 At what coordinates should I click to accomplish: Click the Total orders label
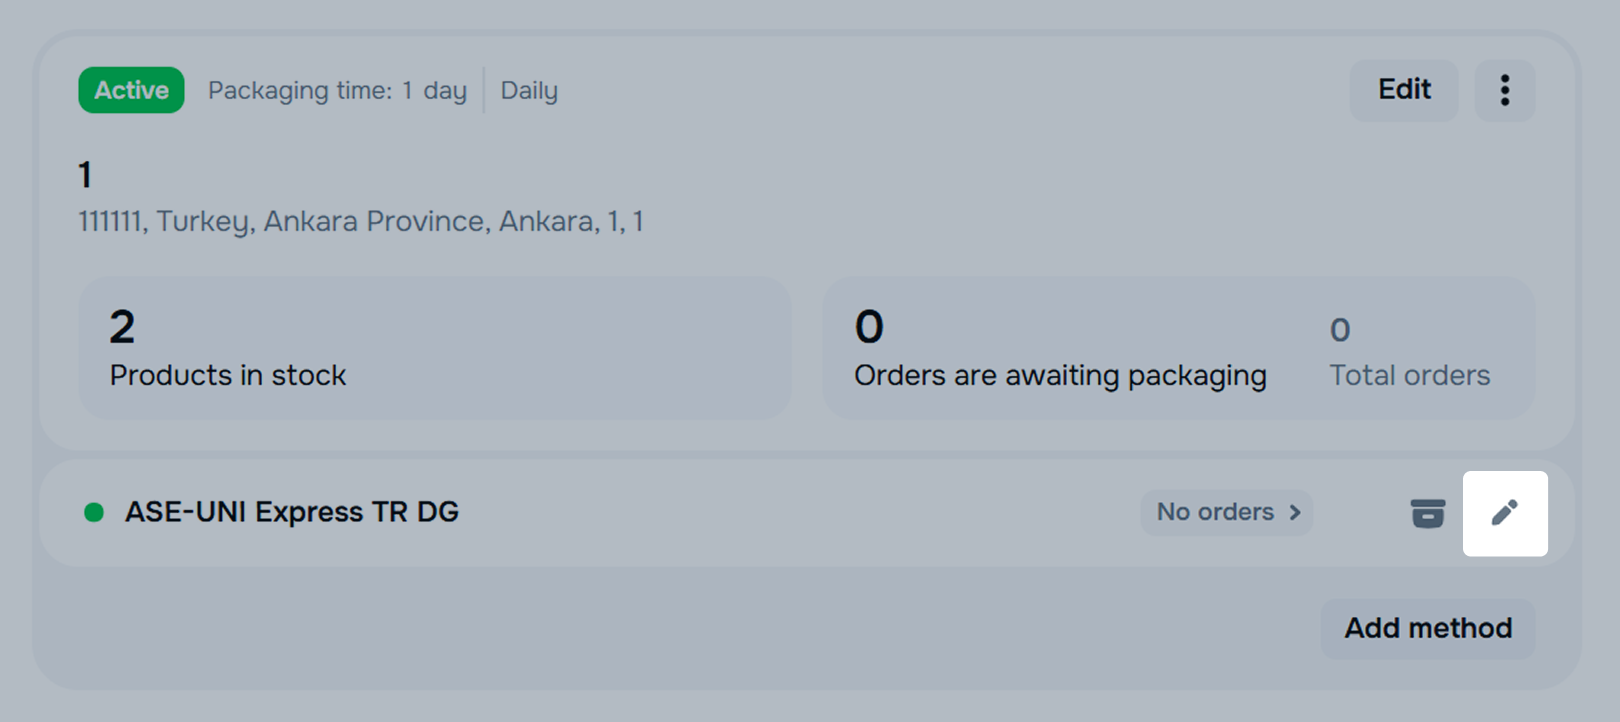1409,376
